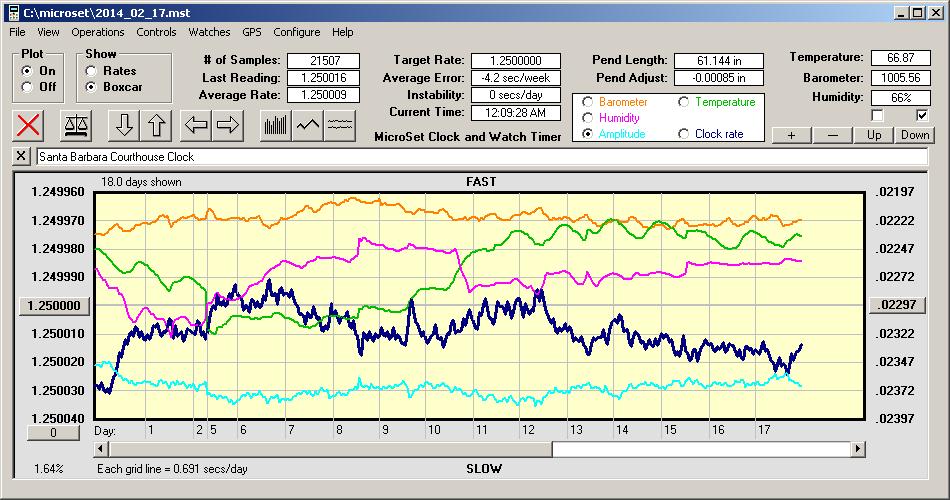Click the Humidity 66% field
Screen dimensions: 950x500
(x=900, y=97)
